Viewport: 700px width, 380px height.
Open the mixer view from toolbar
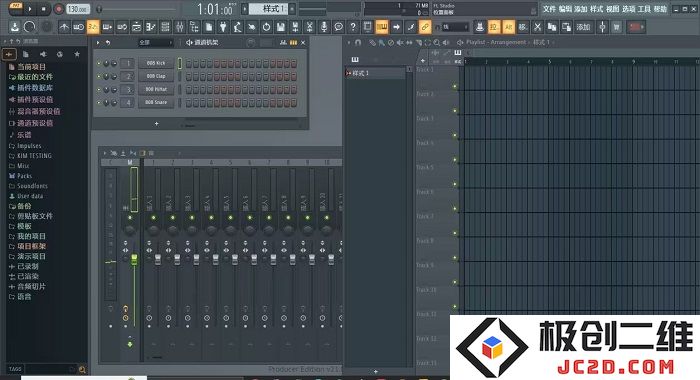click(x=179, y=27)
